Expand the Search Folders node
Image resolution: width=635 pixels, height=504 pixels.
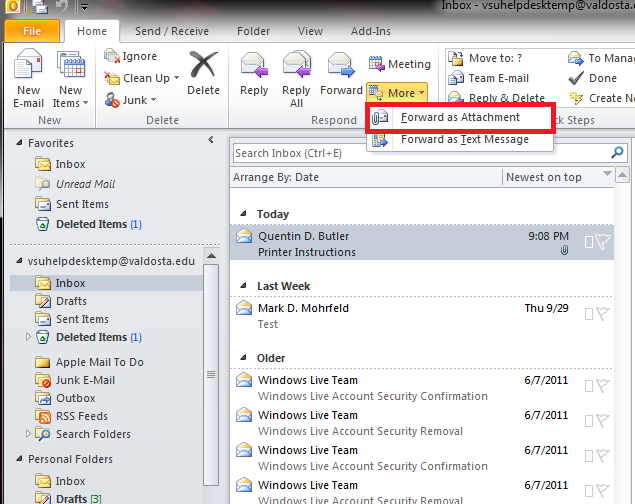pyautogui.click(x=28, y=434)
